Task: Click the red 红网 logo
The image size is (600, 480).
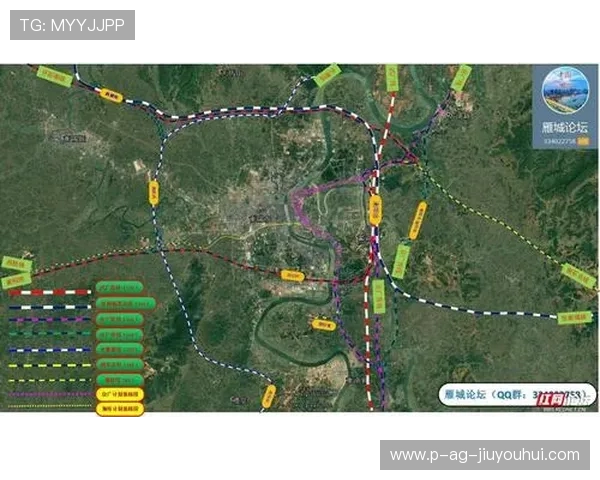Action: pyautogui.click(x=551, y=399)
